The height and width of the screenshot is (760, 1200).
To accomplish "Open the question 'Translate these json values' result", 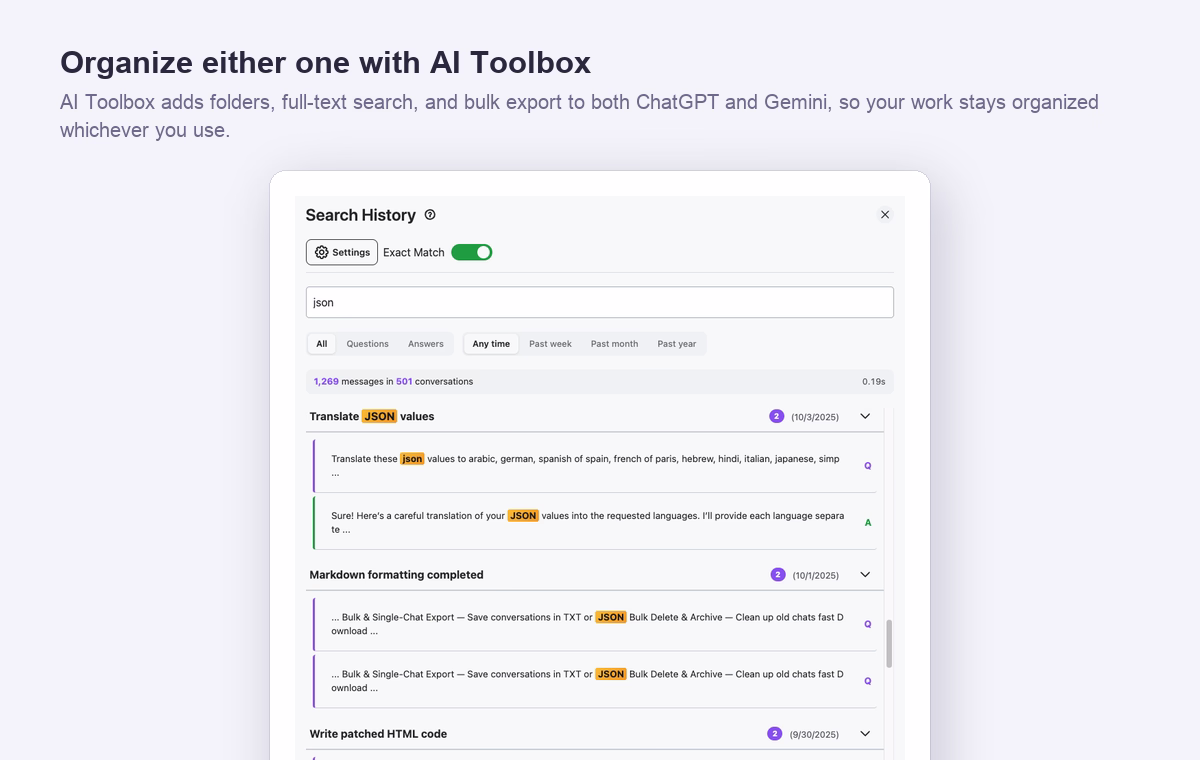I will pyautogui.click(x=597, y=466).
